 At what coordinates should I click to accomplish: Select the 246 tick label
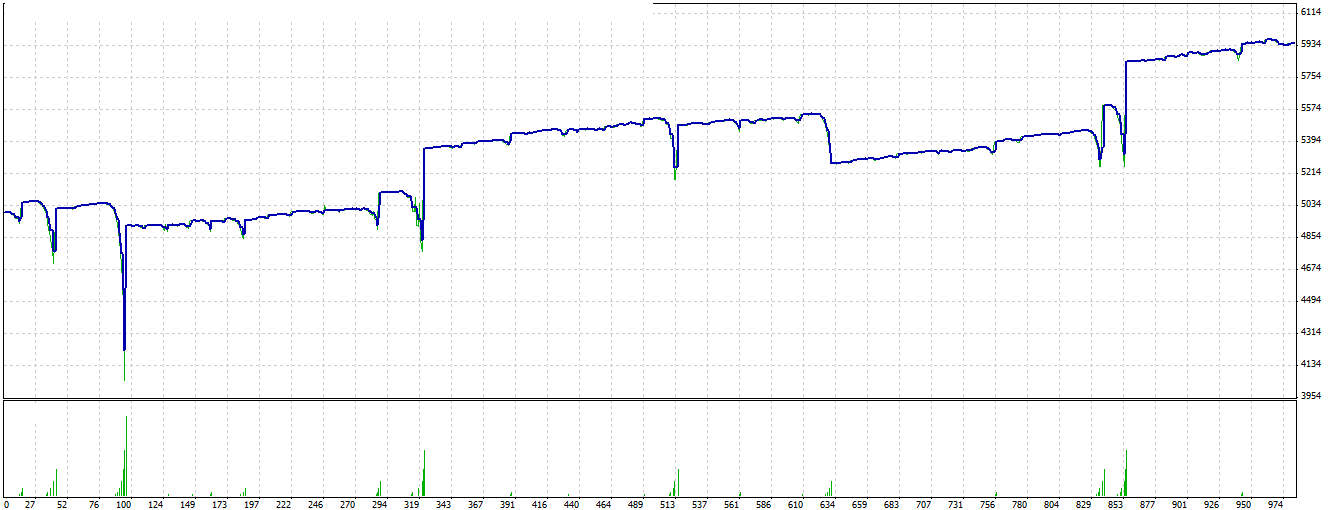pos(316,504)
